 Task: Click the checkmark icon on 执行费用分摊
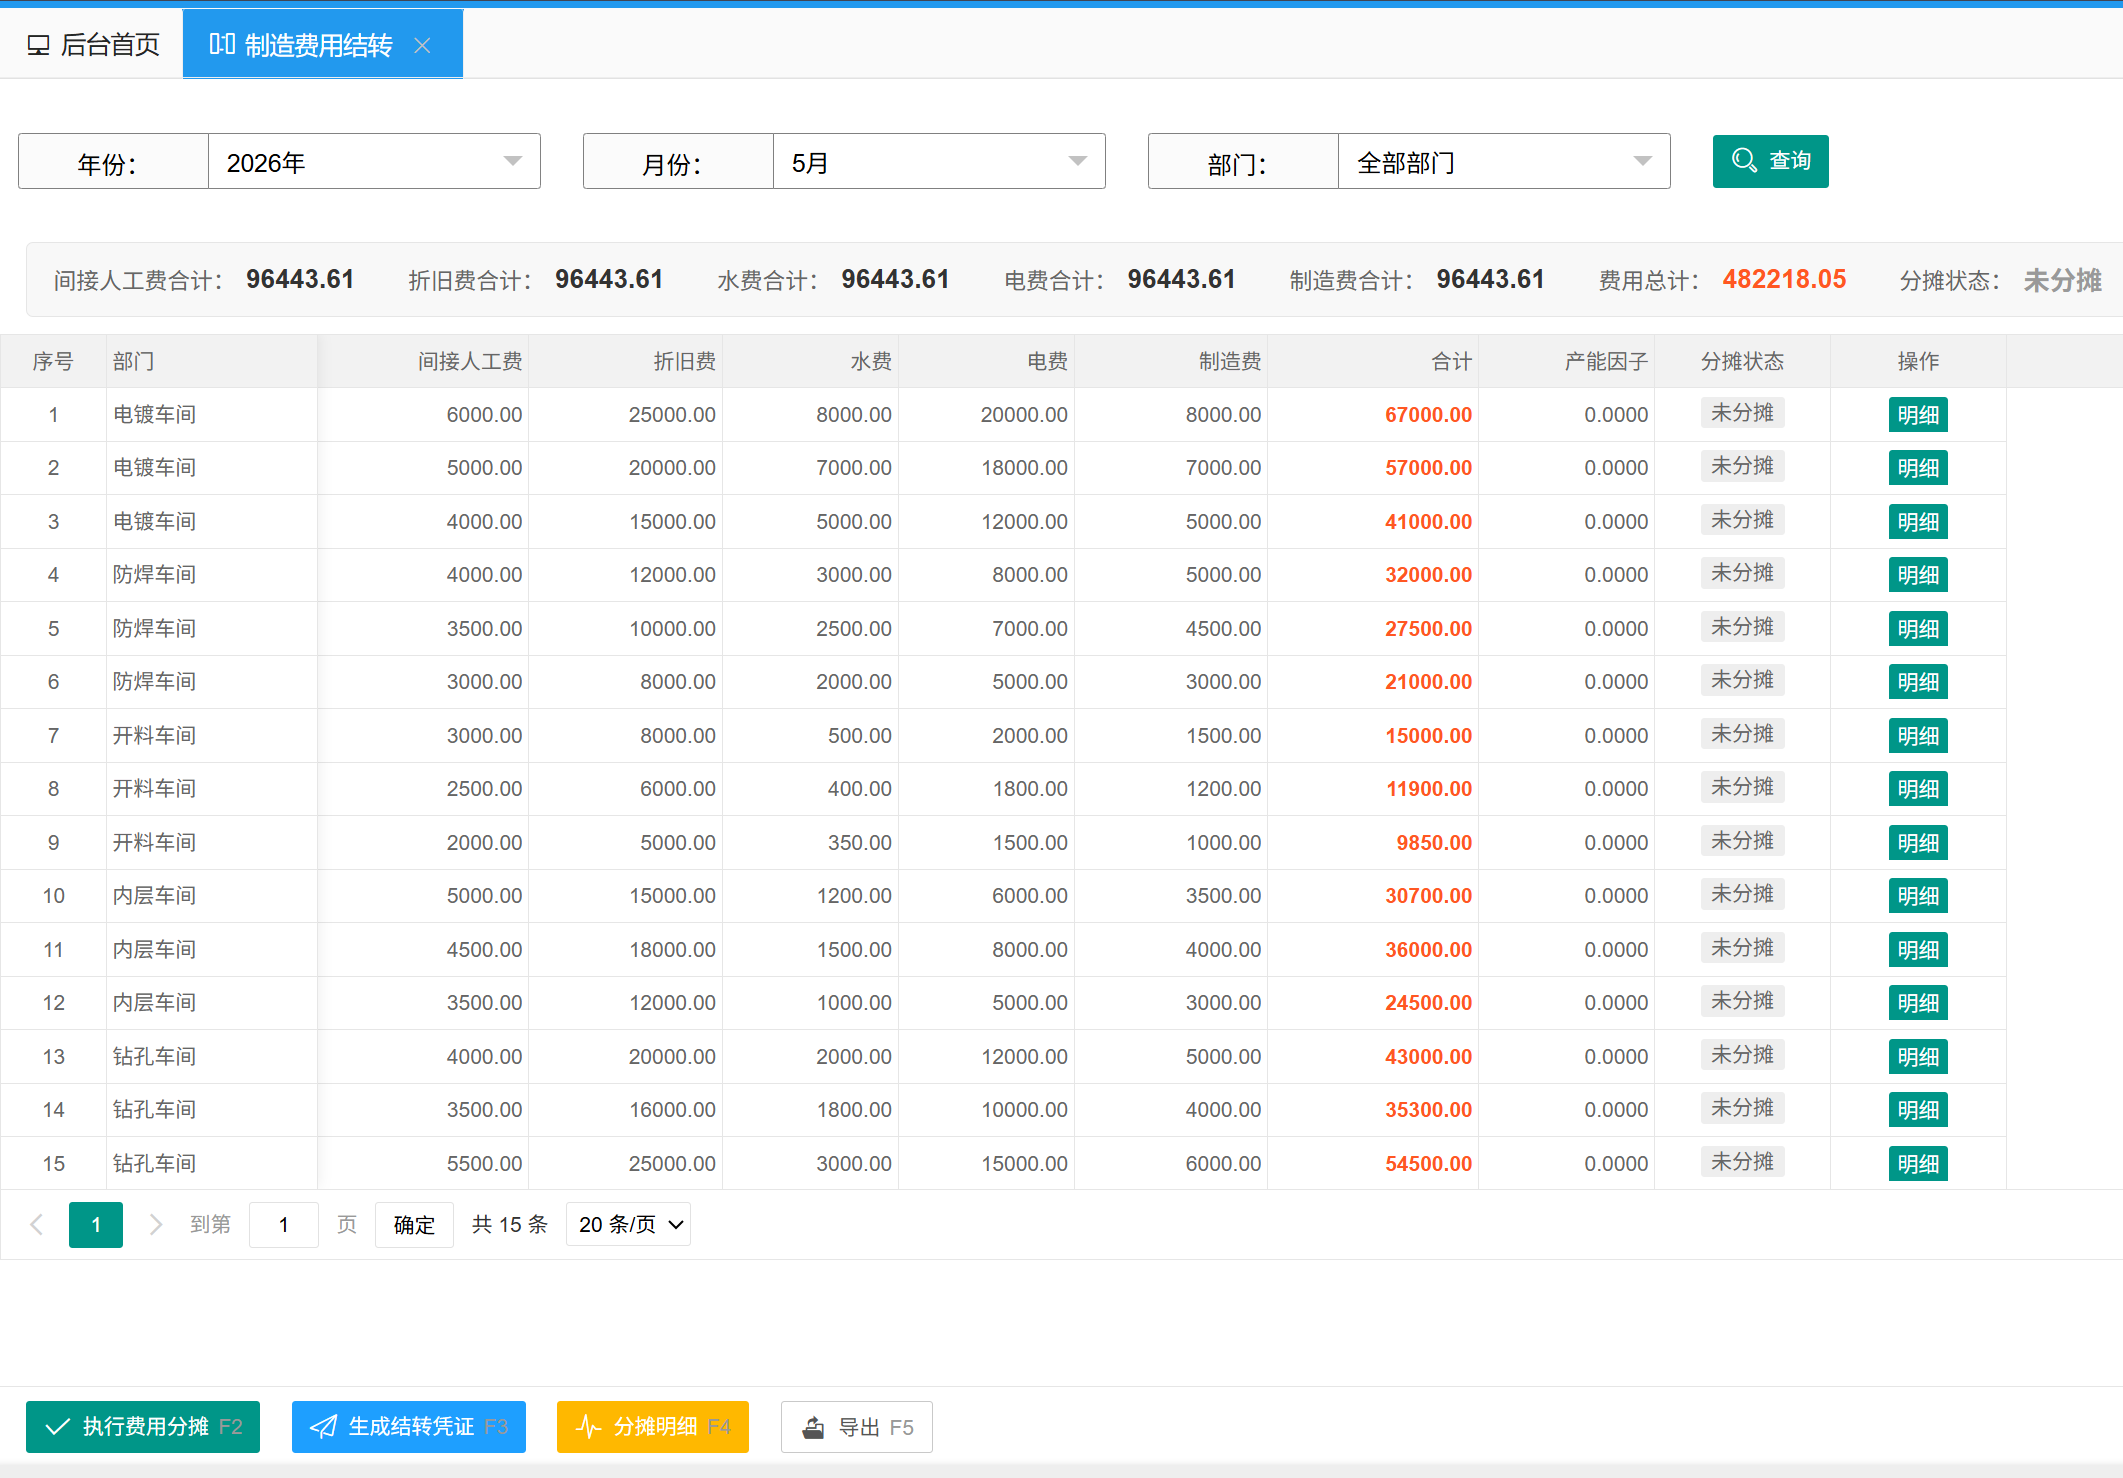(58, 1427)
